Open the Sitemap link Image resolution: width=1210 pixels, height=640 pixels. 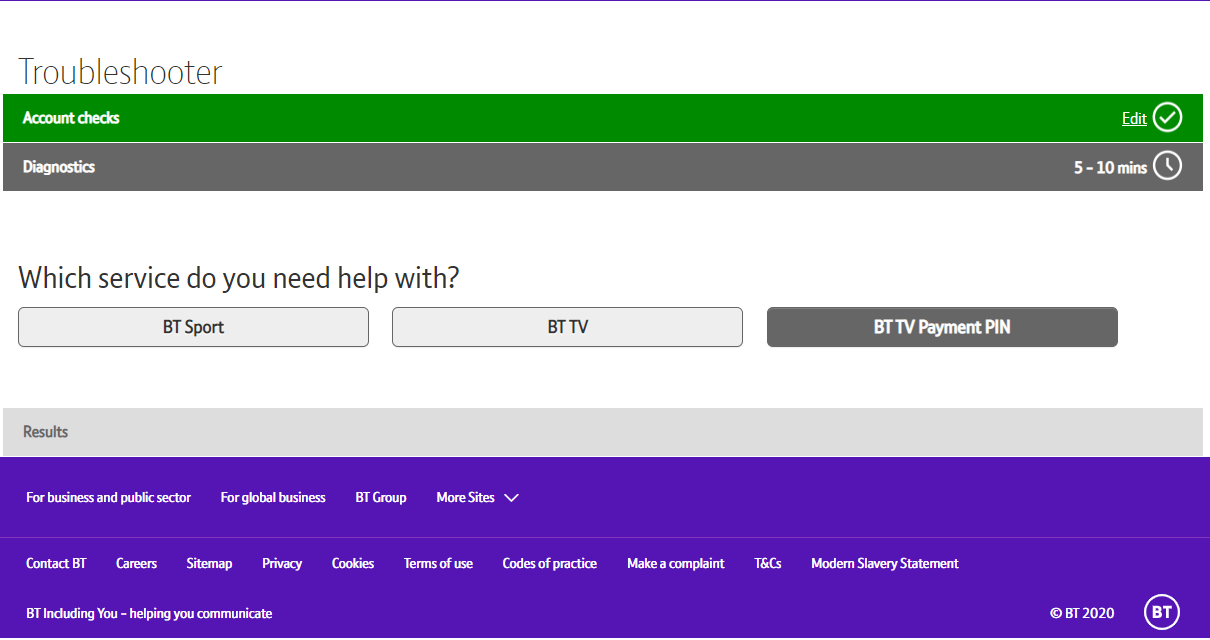coord(209,564)
